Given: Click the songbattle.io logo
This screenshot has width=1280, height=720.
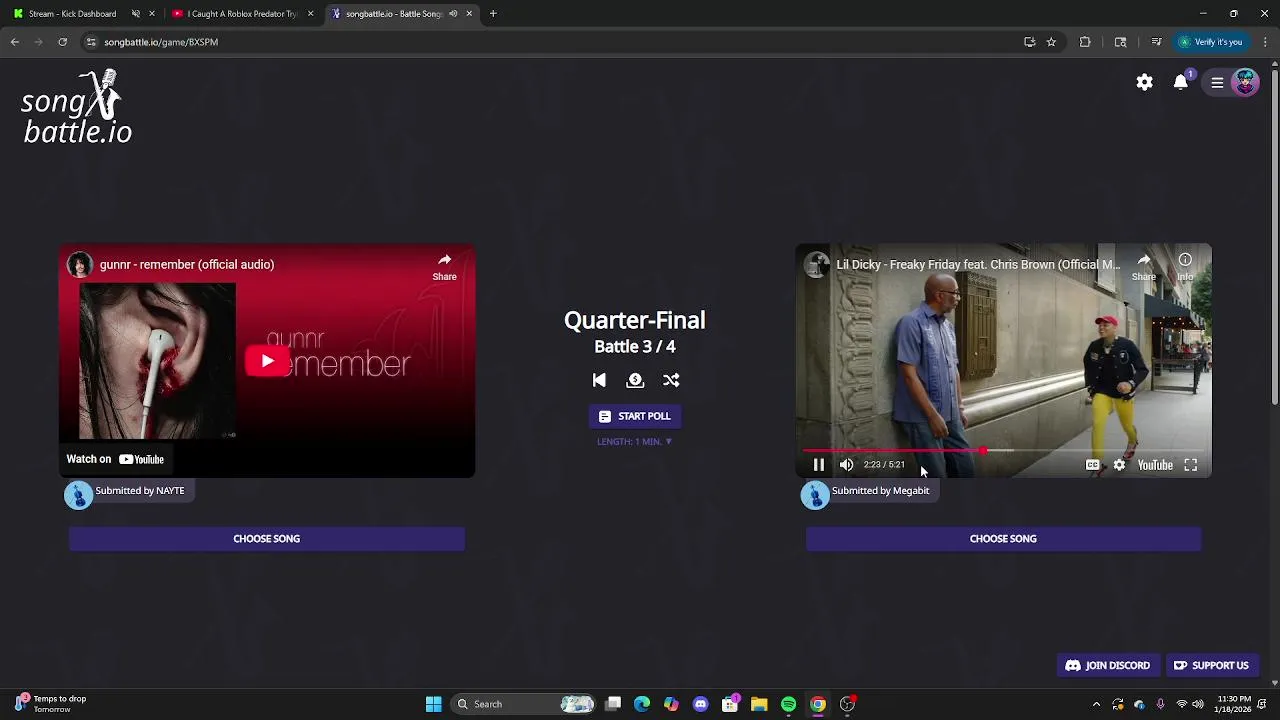Looking at the screenshot, I should coord(77,107).
